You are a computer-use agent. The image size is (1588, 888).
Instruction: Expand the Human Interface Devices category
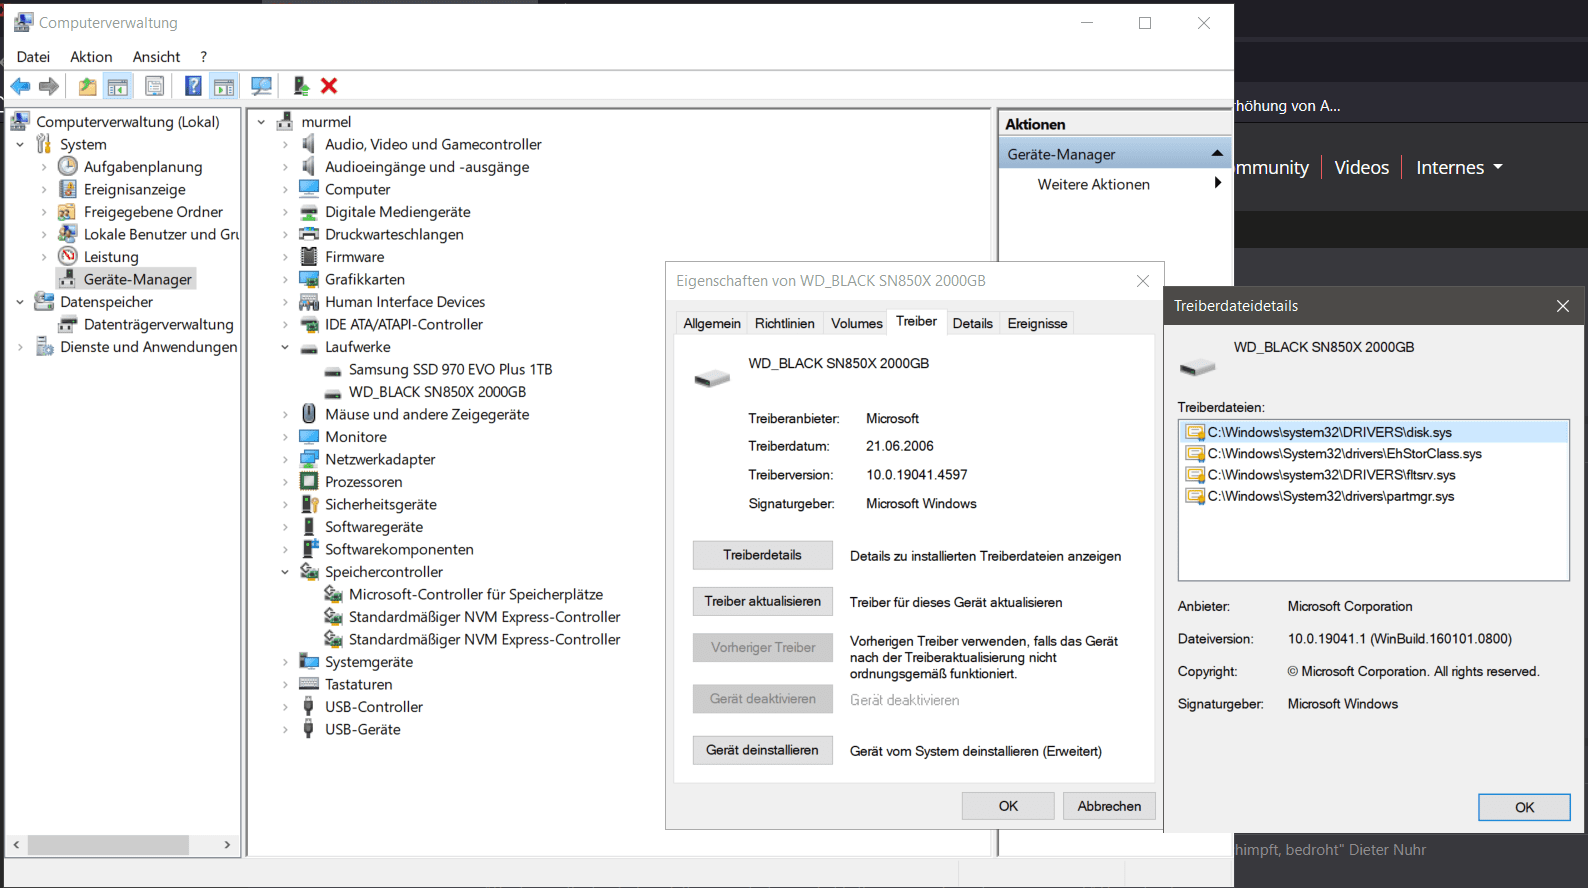(285, 302)
